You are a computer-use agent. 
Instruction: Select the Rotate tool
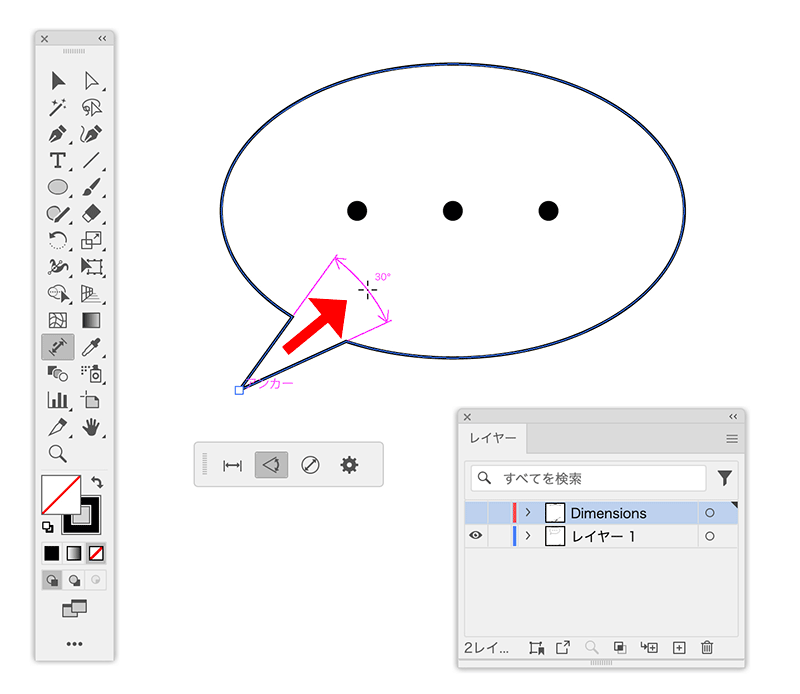58,240
